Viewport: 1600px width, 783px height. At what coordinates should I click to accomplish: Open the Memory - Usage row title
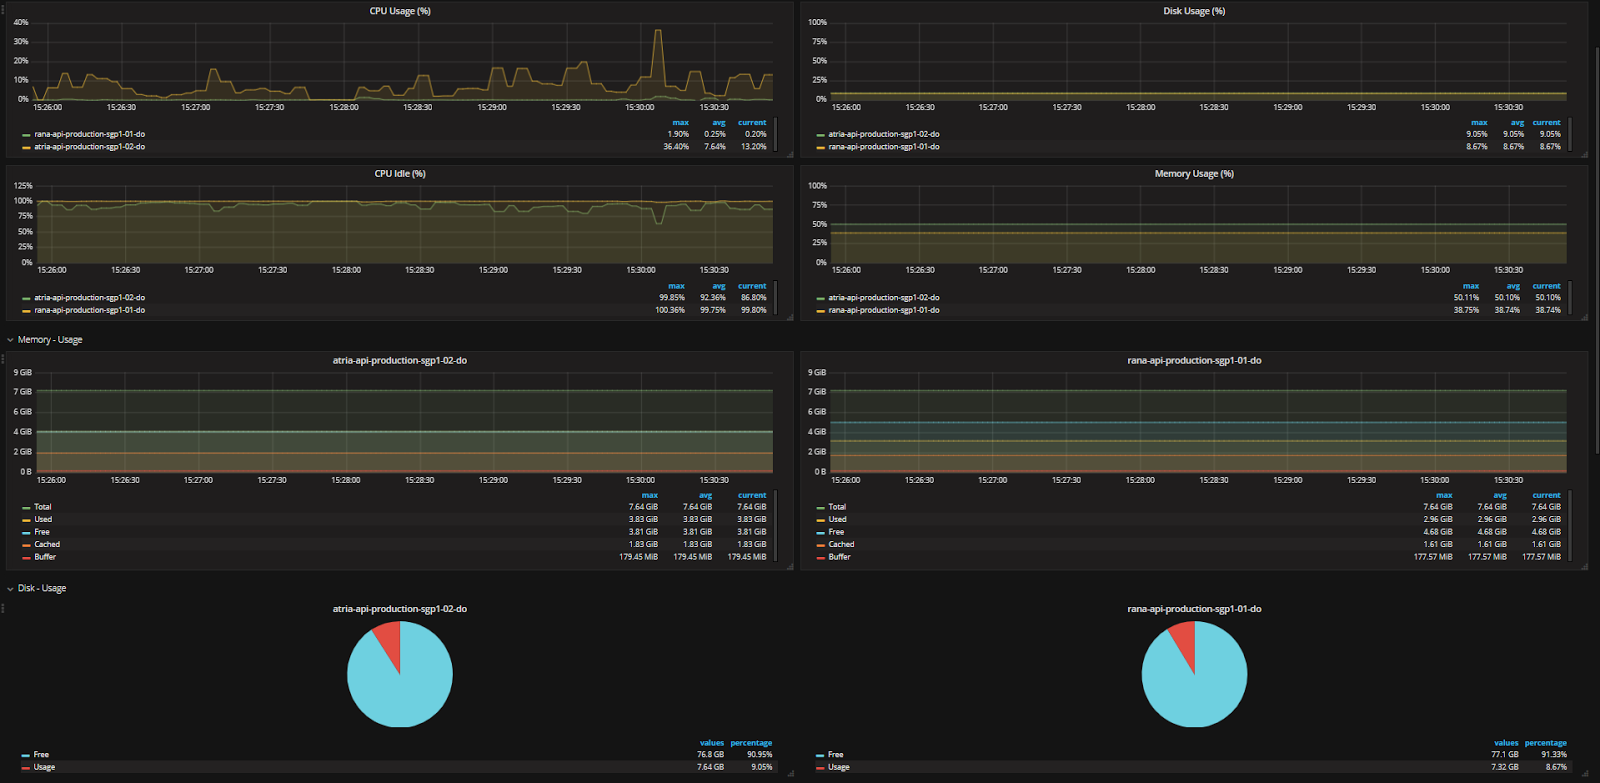tap(50, 340)
